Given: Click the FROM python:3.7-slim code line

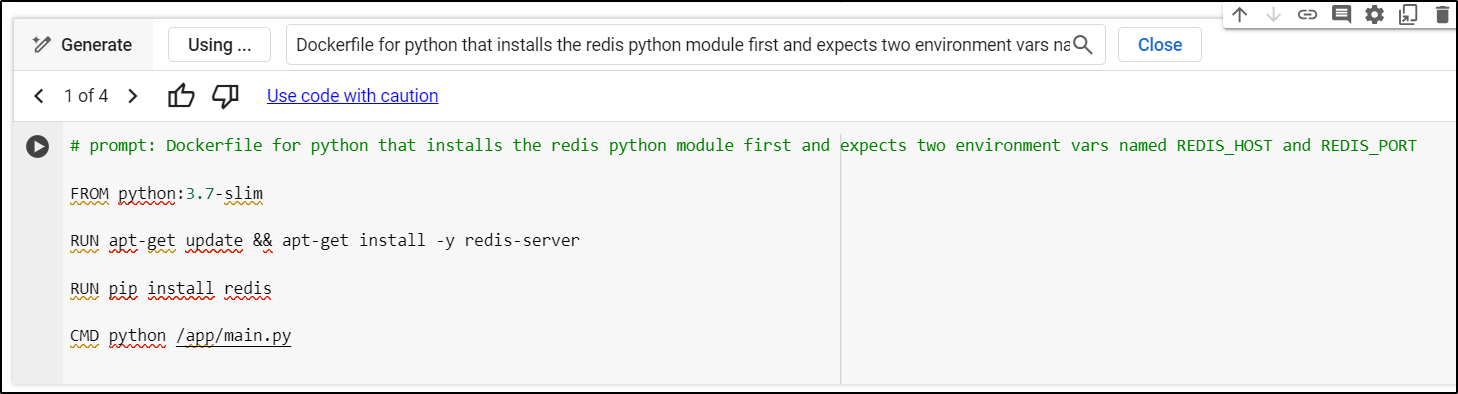Looking at the screenshot, I should pyautogui.click(x=166, y=193).
